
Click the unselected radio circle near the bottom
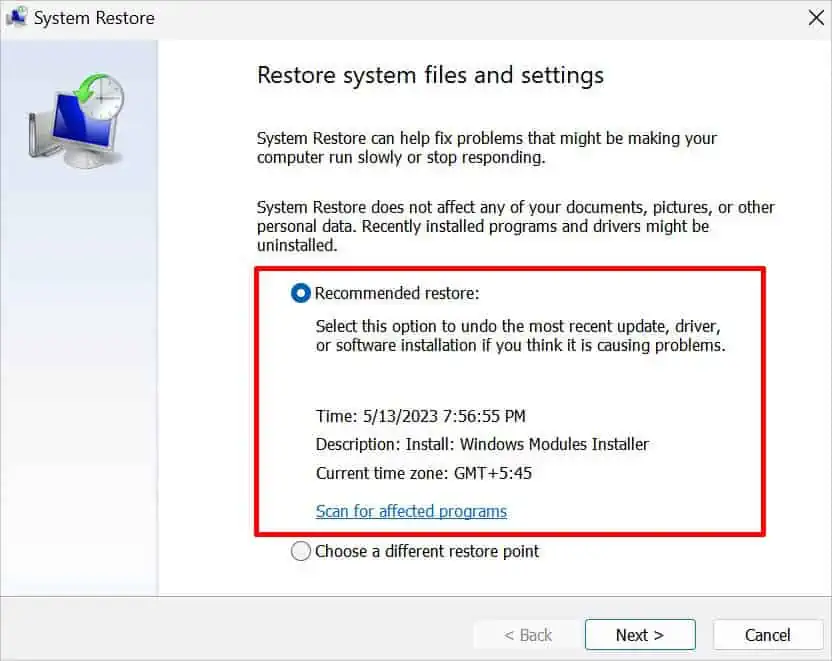[x=300, y=551]
